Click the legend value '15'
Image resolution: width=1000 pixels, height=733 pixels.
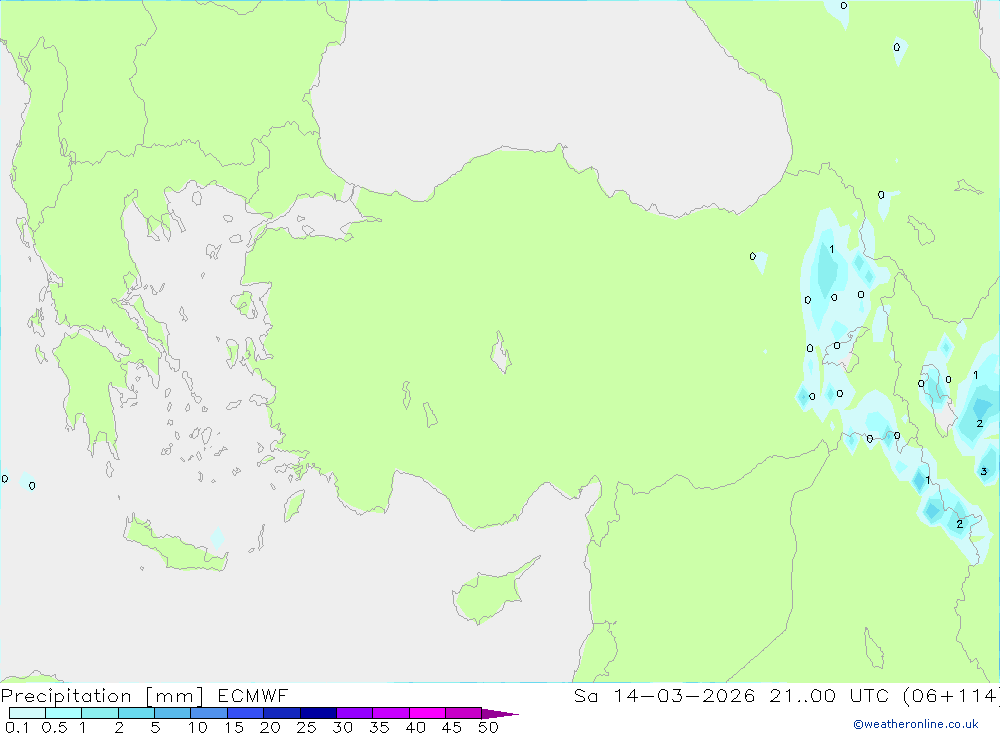point(234,727)
